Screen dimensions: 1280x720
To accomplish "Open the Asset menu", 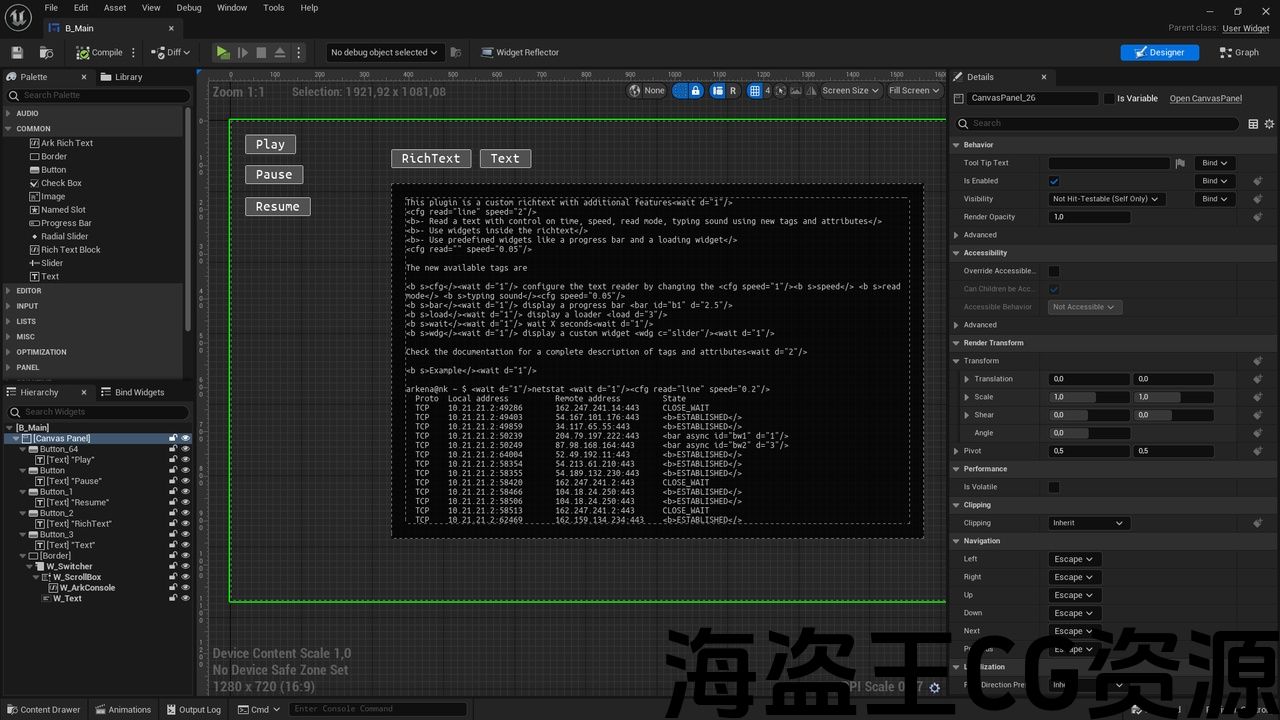I will tap(115, 8).
